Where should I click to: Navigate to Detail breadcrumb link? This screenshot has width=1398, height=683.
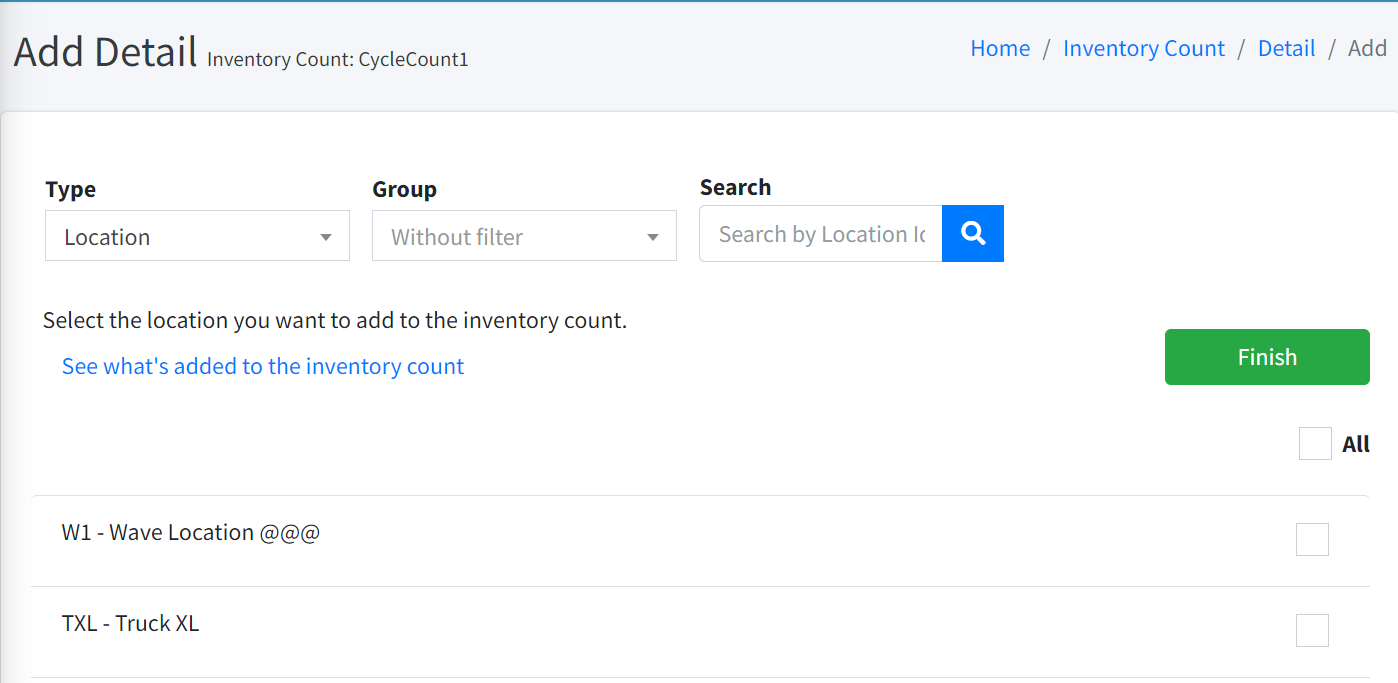pos(1286,48)
